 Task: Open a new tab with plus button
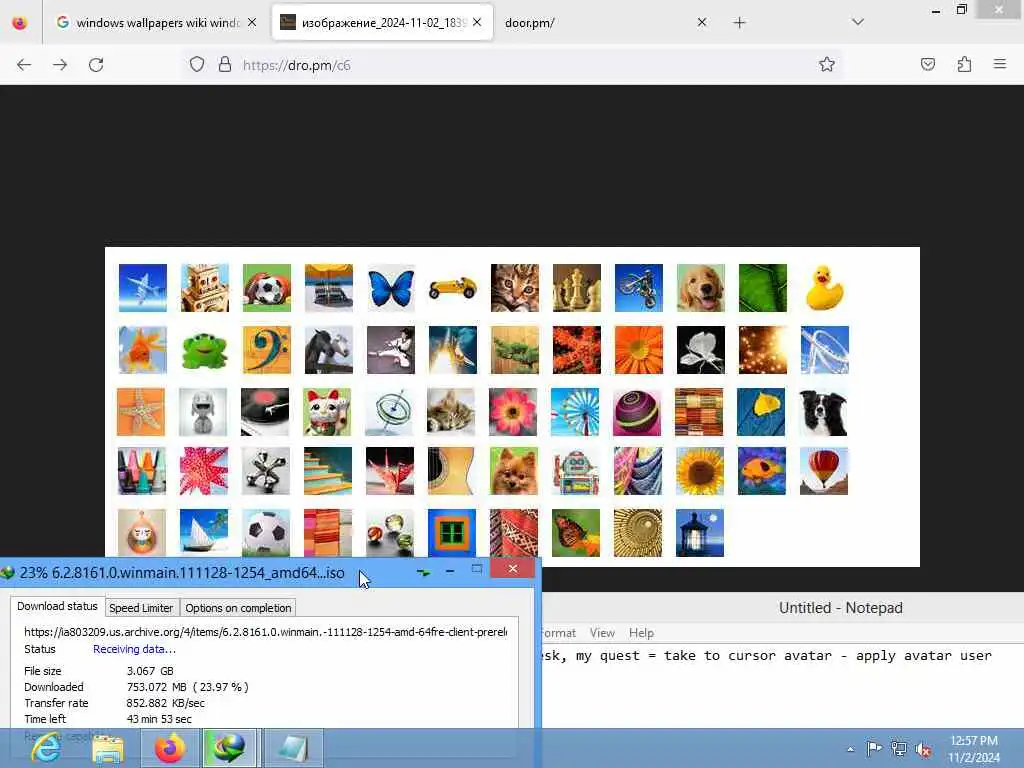[x=739, y=23]
